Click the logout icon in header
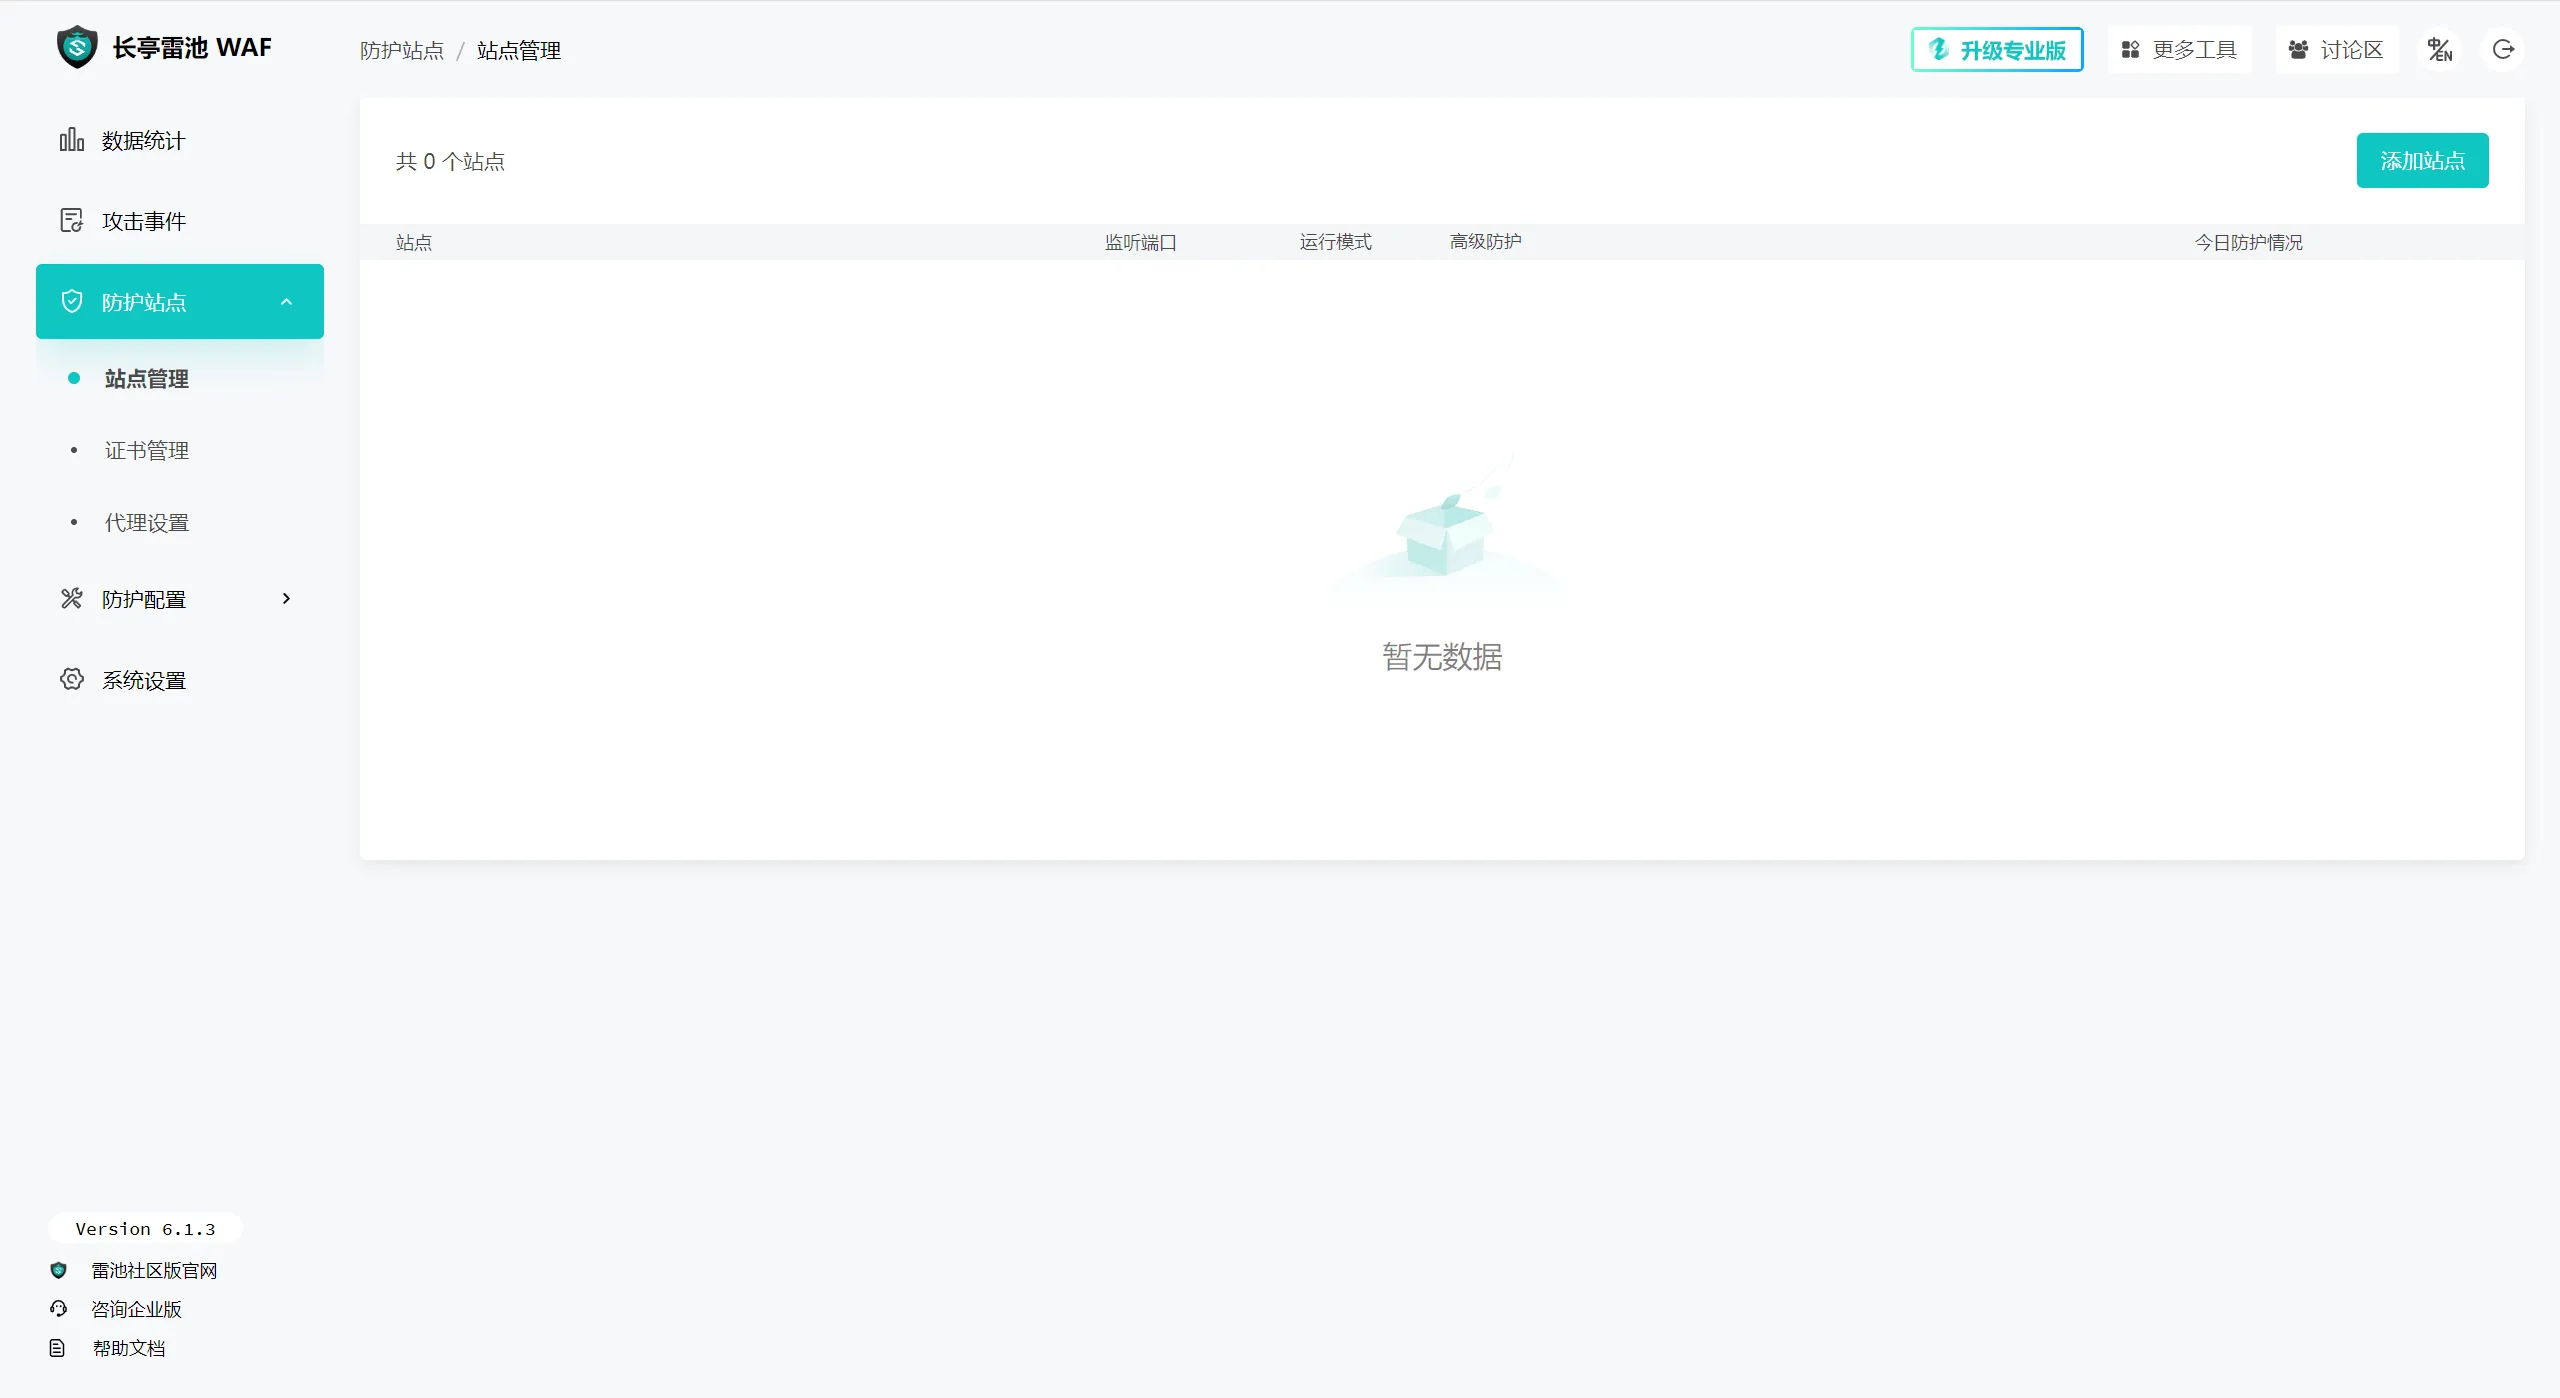This screenshot has width=2560, height=1398. point(2503,49)
